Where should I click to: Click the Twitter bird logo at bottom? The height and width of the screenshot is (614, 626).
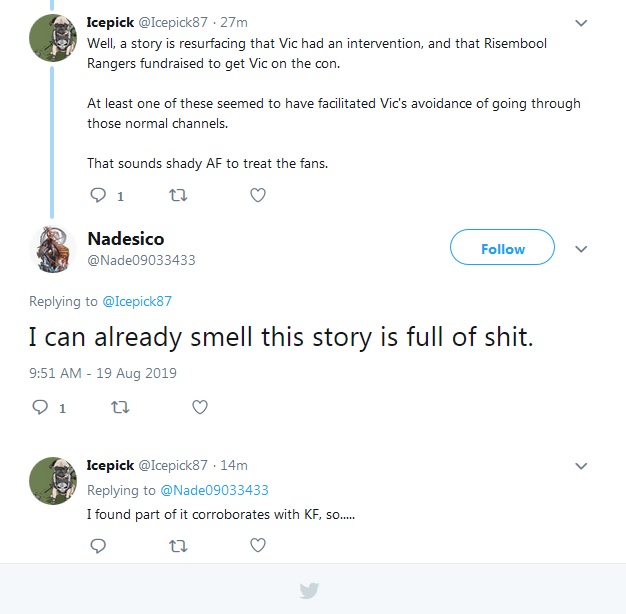coord(309,590)
